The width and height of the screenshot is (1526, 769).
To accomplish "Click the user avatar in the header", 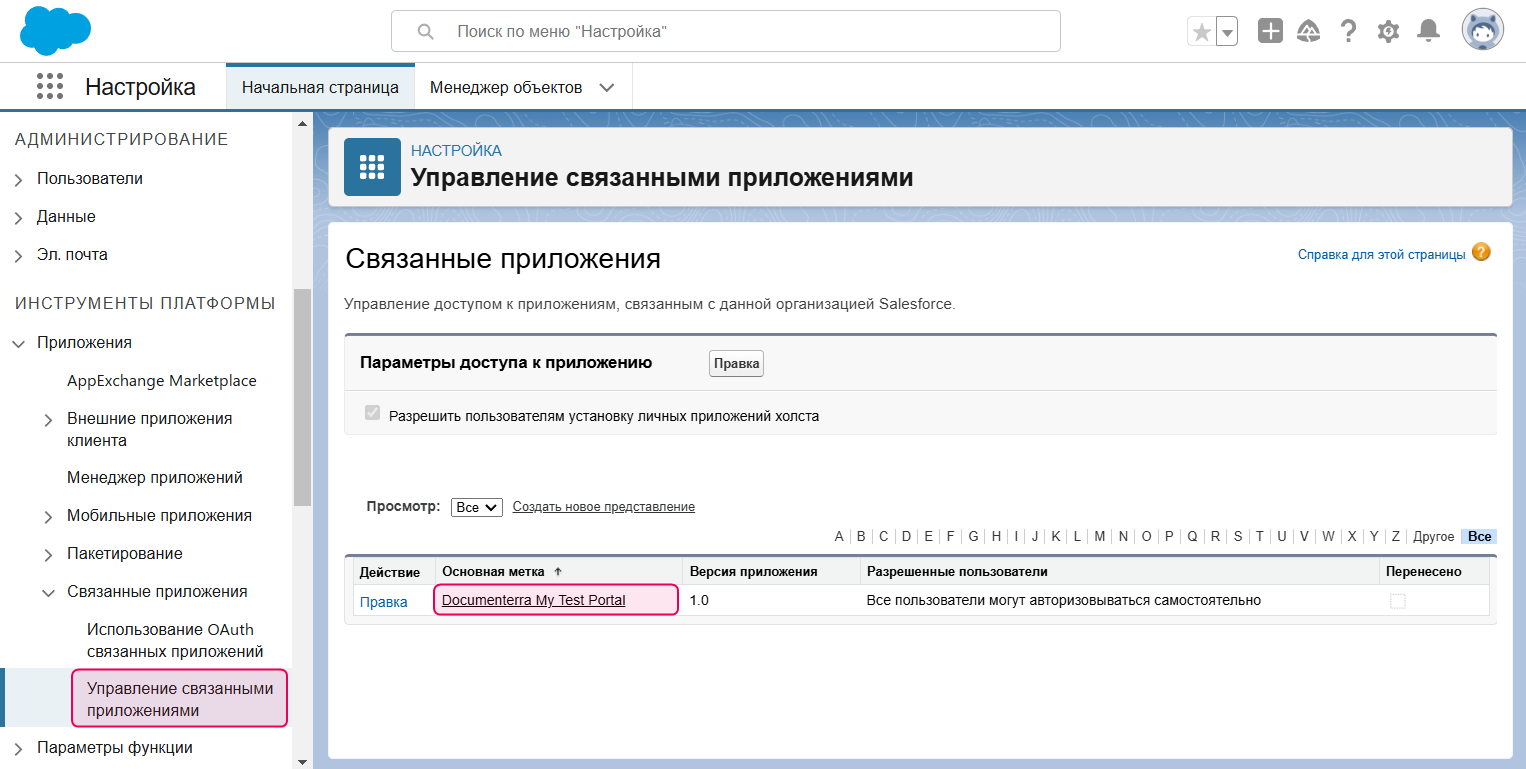I will tap(1483, 30).
